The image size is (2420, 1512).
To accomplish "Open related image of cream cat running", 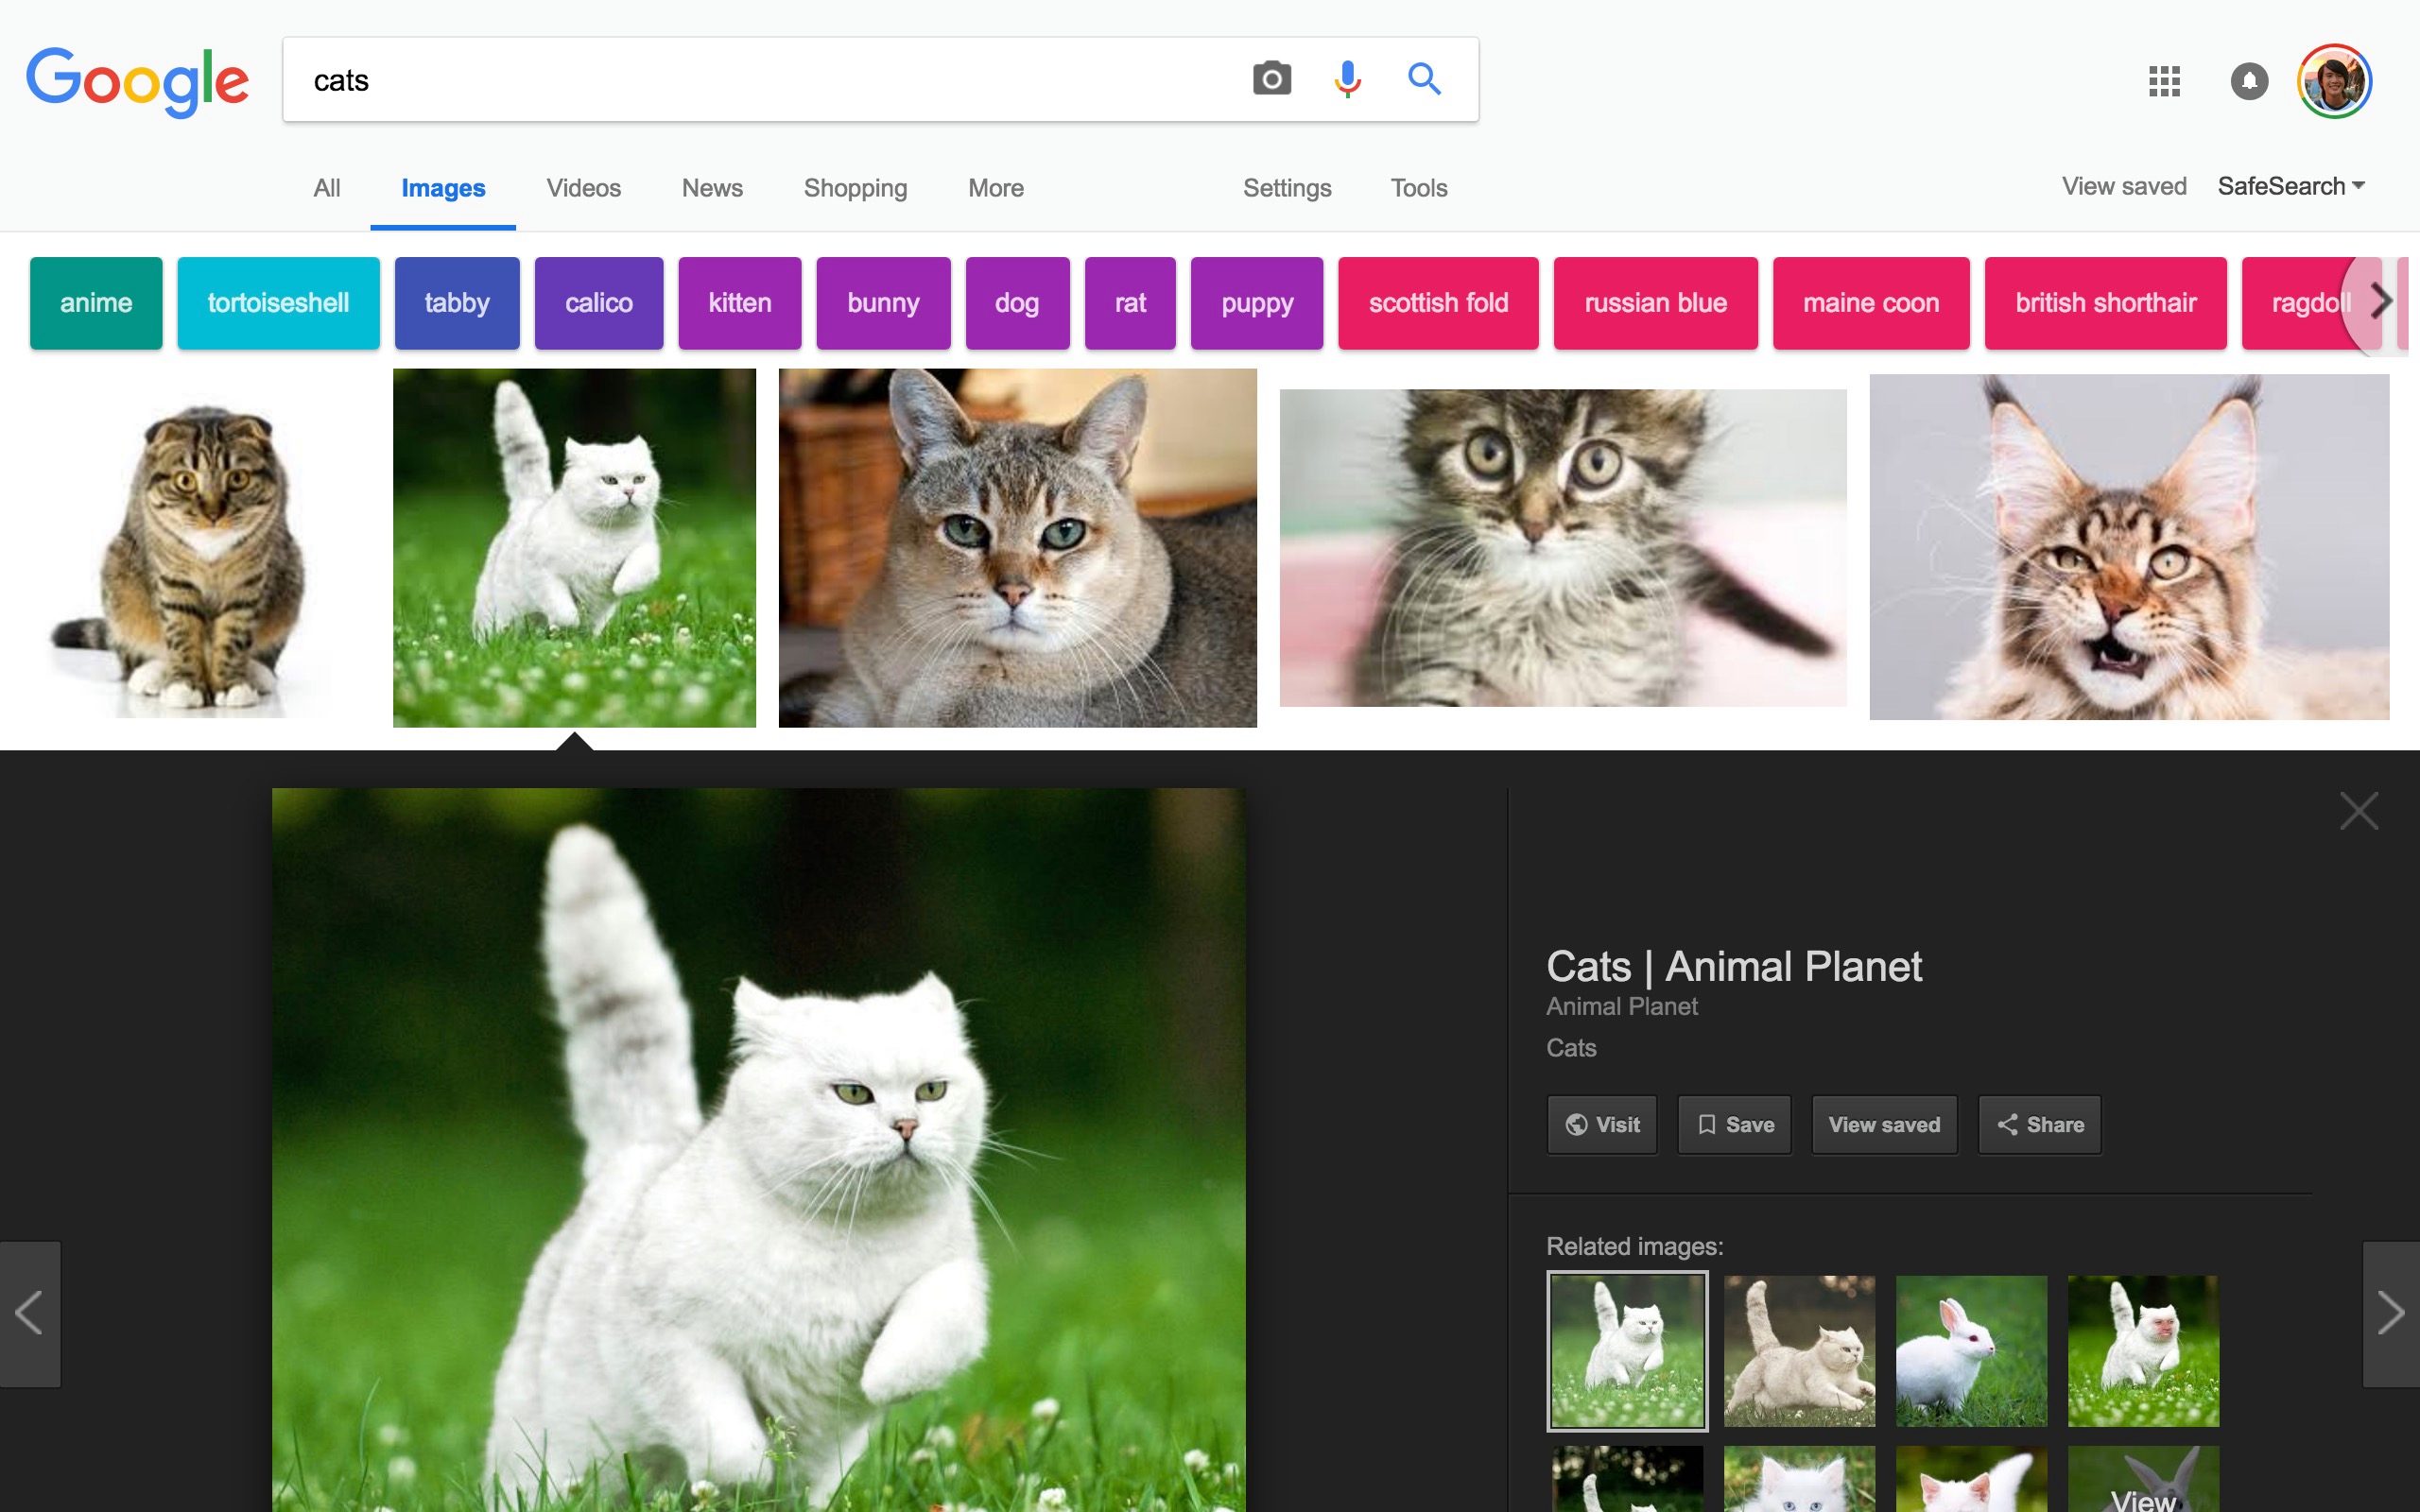I will pos(1799,1351).
